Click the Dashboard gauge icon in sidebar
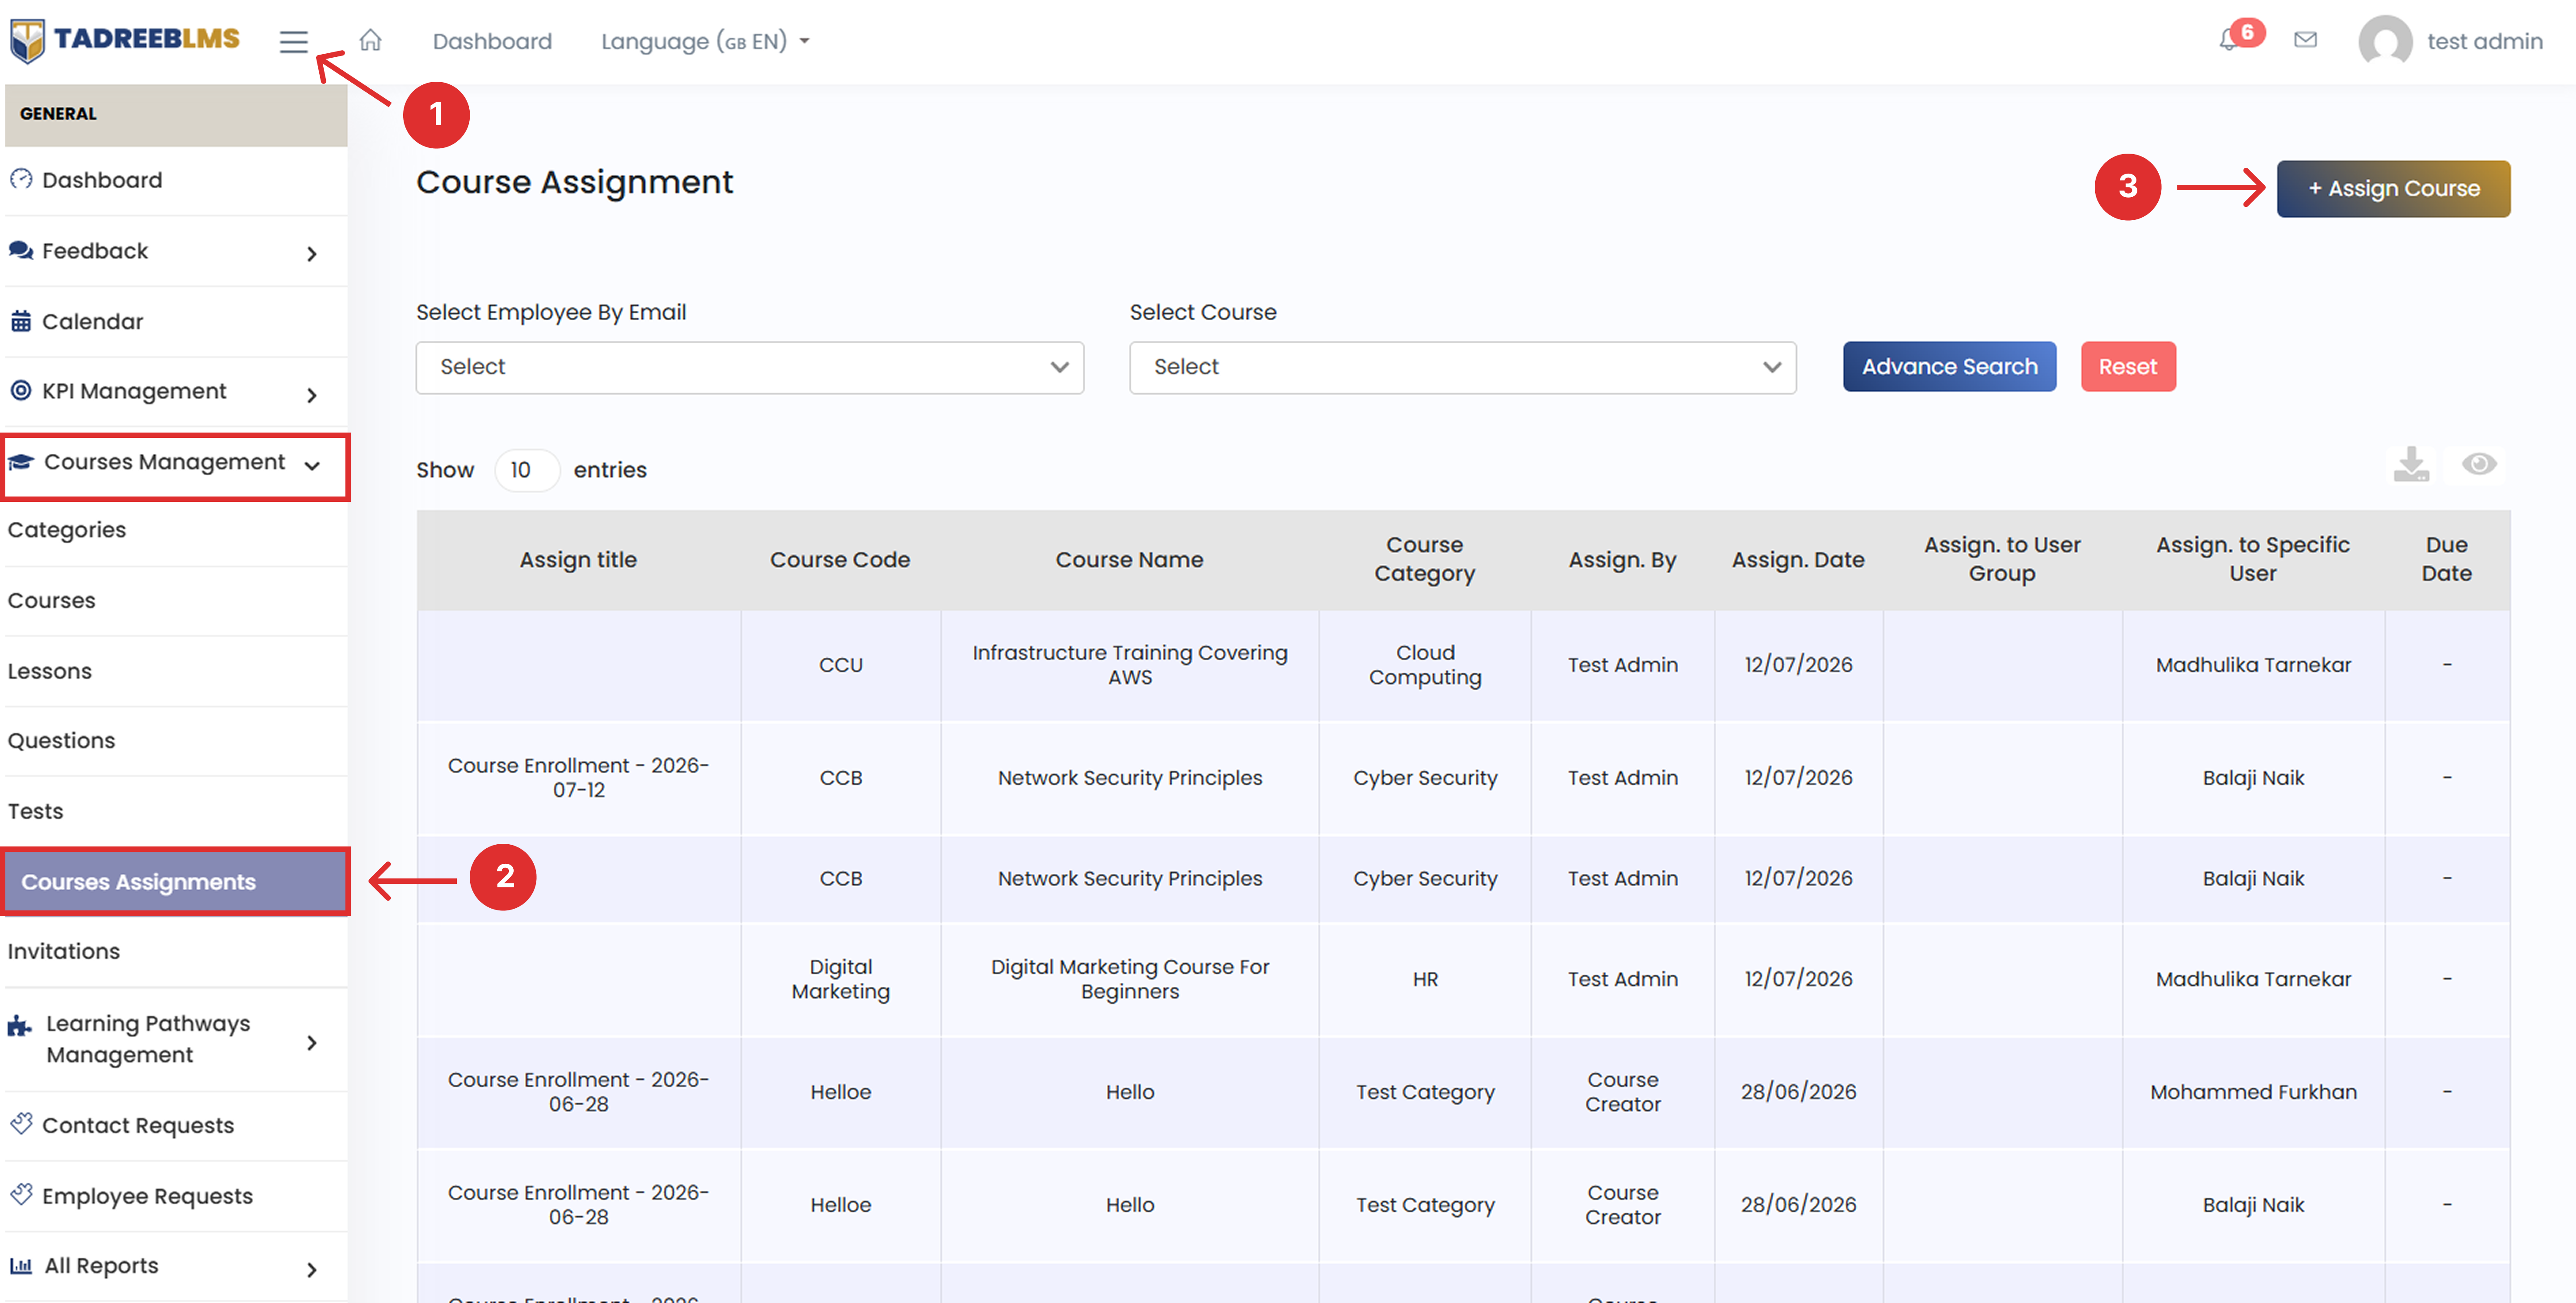Screen dimensions: 2576x1303 click(x=21, y=179)
